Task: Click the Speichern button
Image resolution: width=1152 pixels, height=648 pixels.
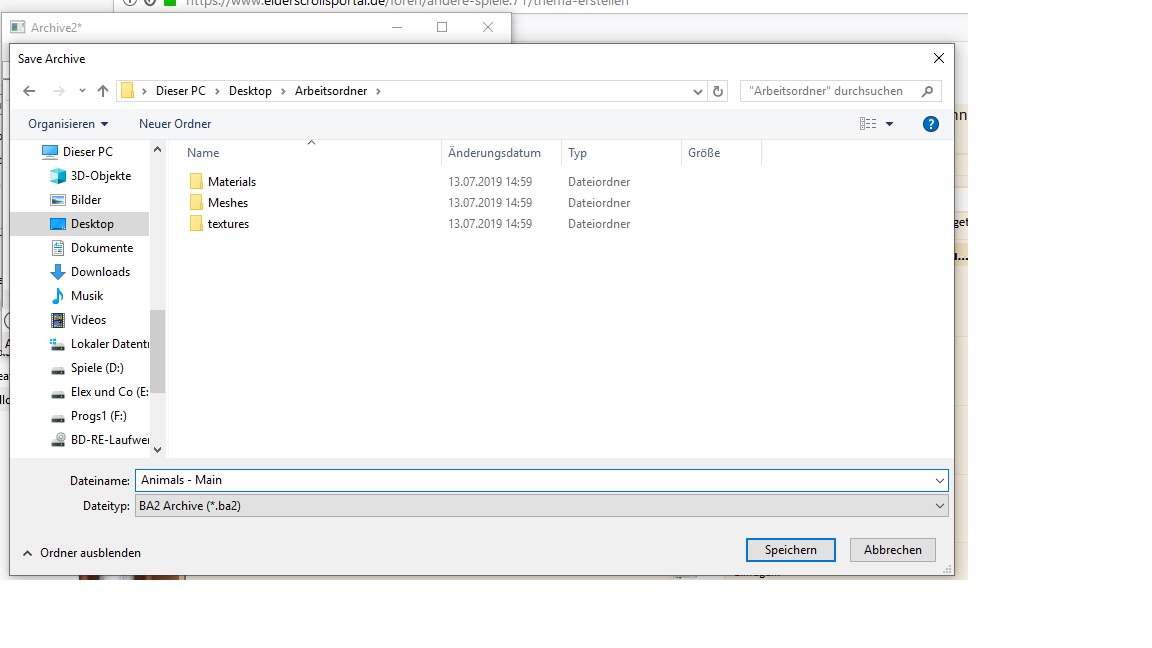Action: click(x=790, y=550)
